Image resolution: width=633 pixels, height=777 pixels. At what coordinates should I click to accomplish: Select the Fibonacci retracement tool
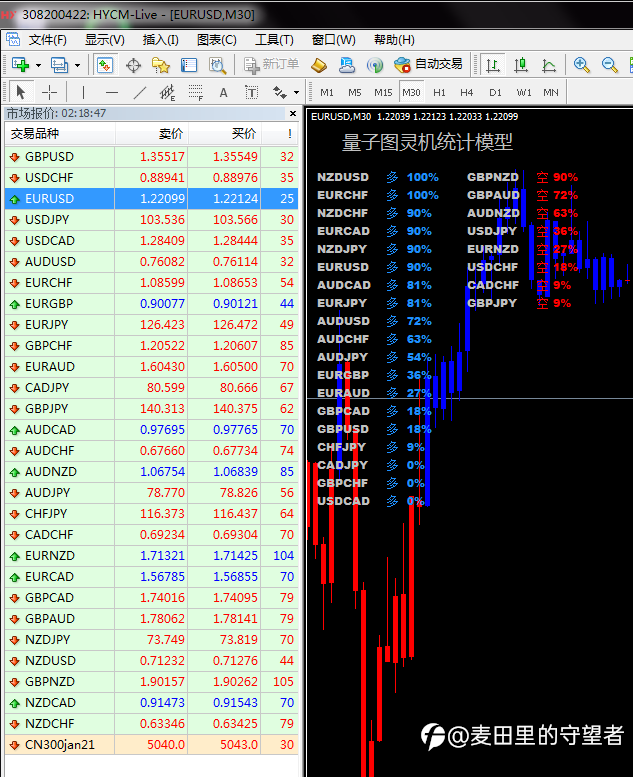pos(196,92)
